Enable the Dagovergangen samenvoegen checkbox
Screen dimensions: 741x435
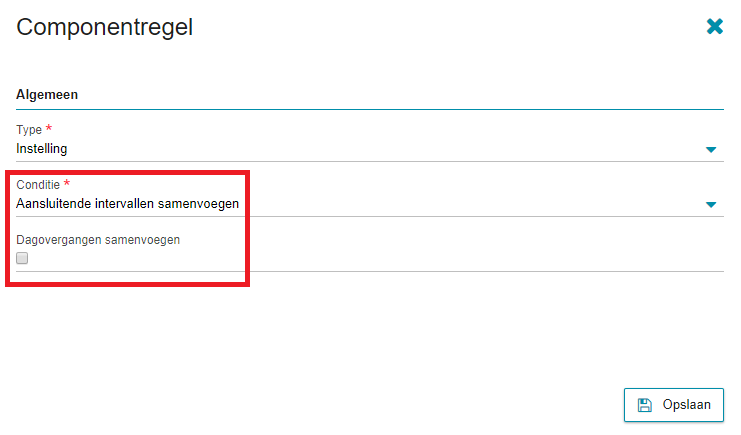point(22,258)
